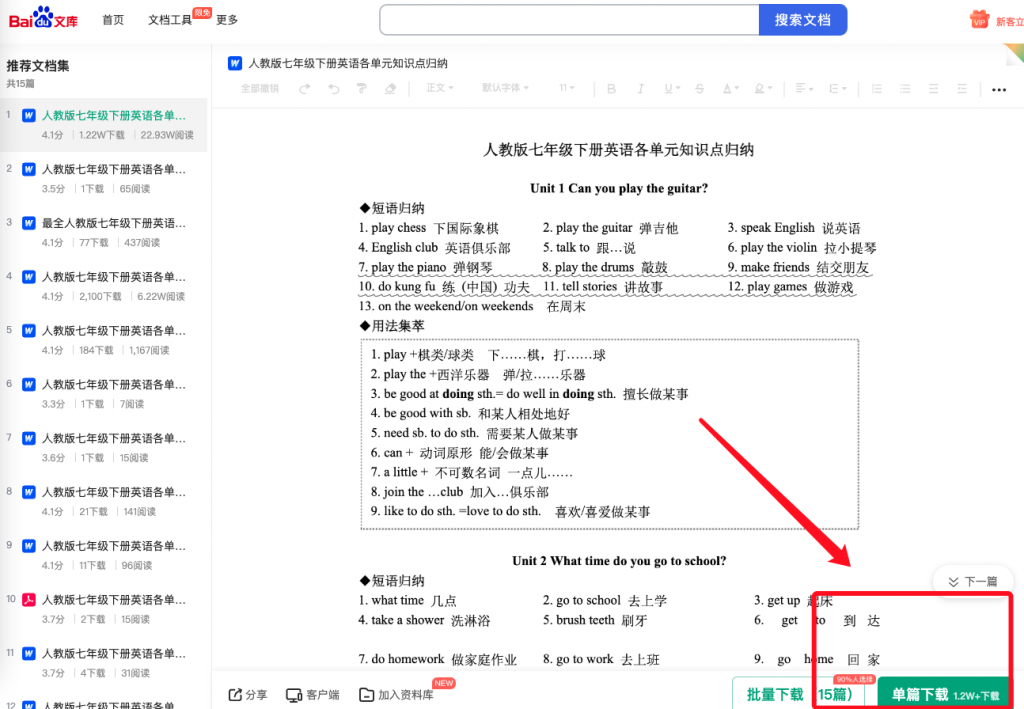
Task: Click the 加入资料库 folder icon
Action: tap(367, 695)
